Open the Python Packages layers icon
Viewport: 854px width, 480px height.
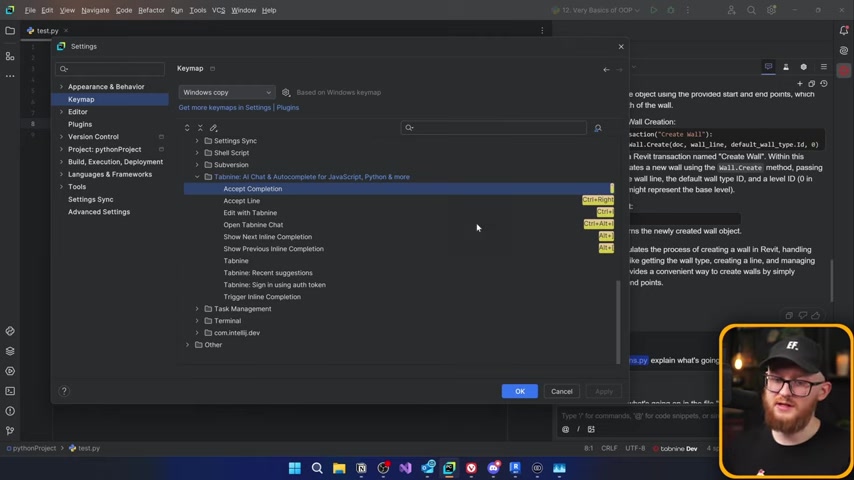10,351
